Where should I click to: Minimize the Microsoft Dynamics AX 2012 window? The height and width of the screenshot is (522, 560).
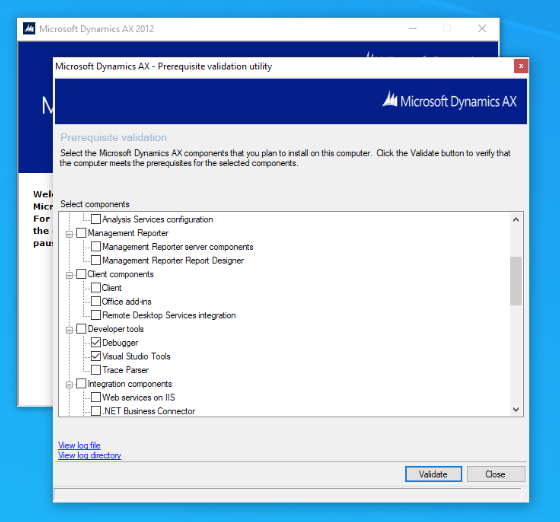point(413,28)
